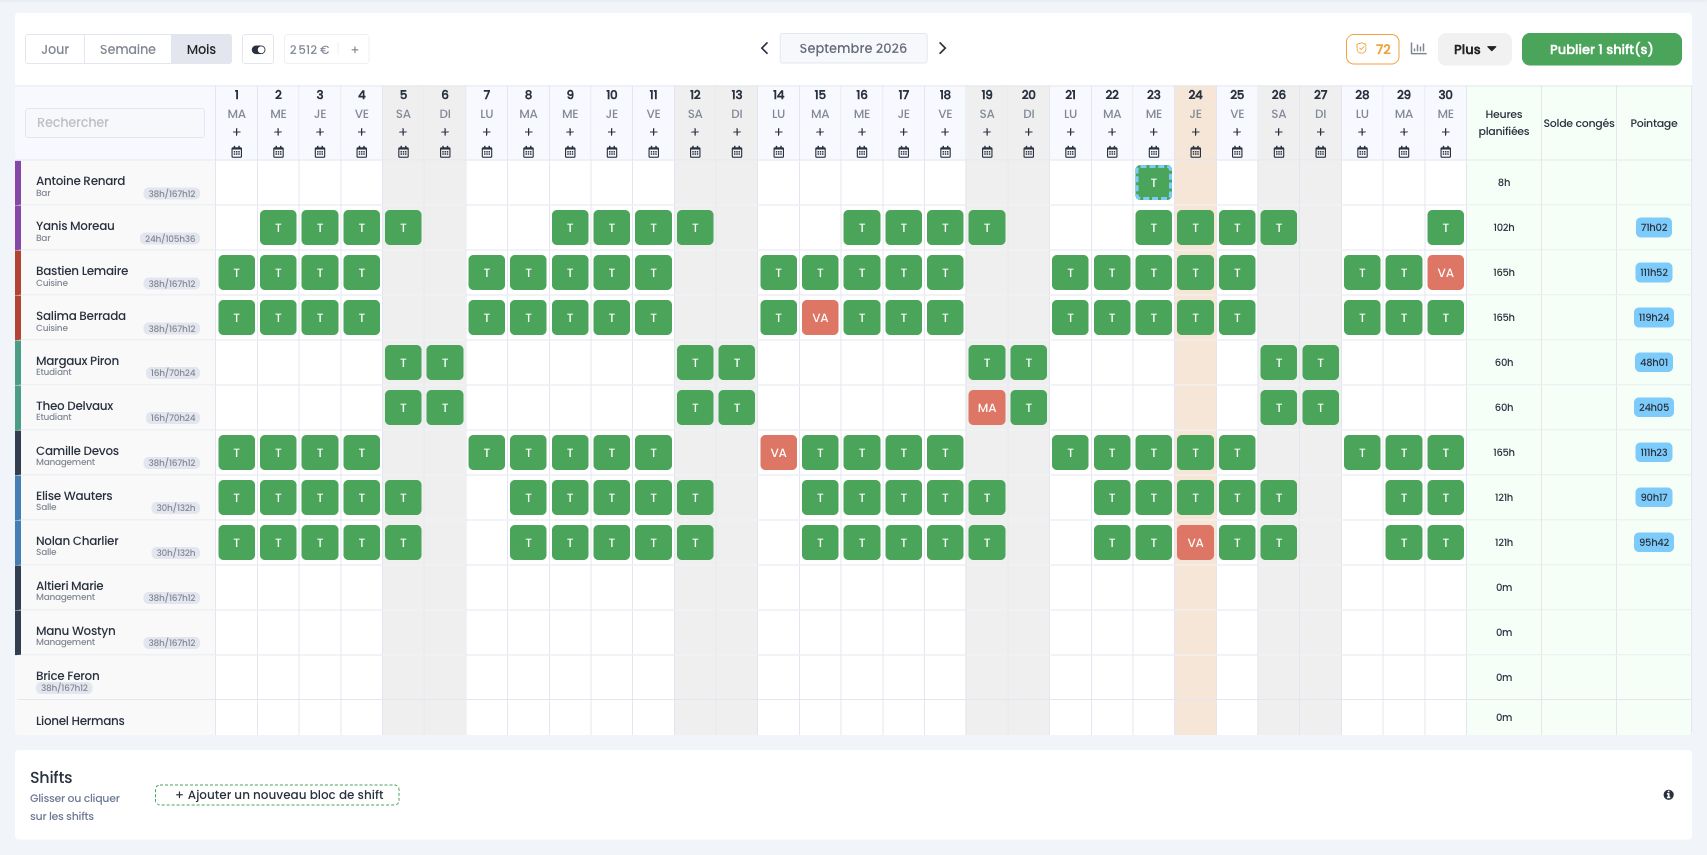Add a shift with the plus under day 23
The height and width of the screenshot is (855, 1707).
coord(1153,132)
